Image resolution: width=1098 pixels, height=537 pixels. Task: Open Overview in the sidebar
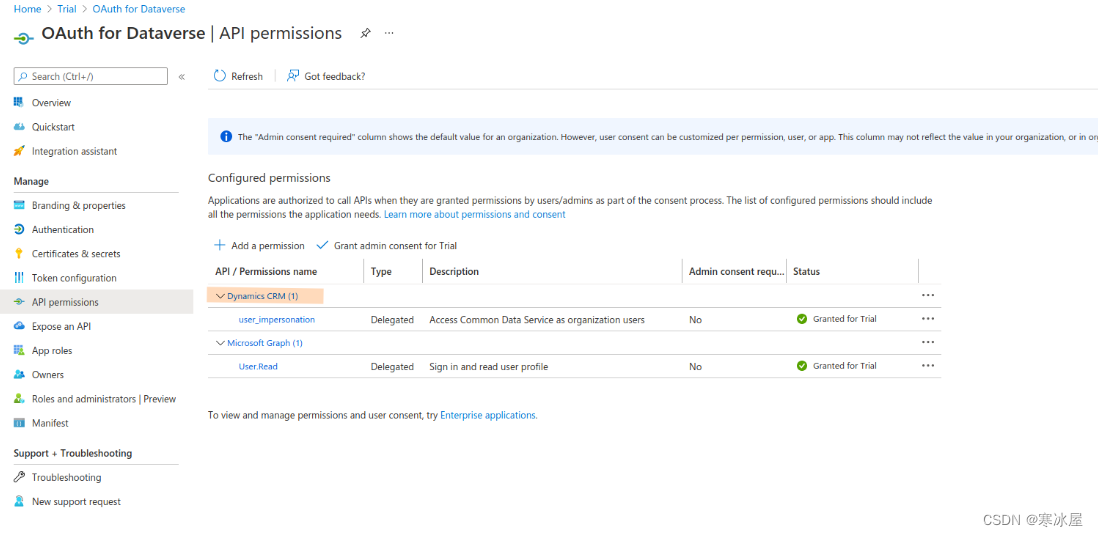click(51, 103)
